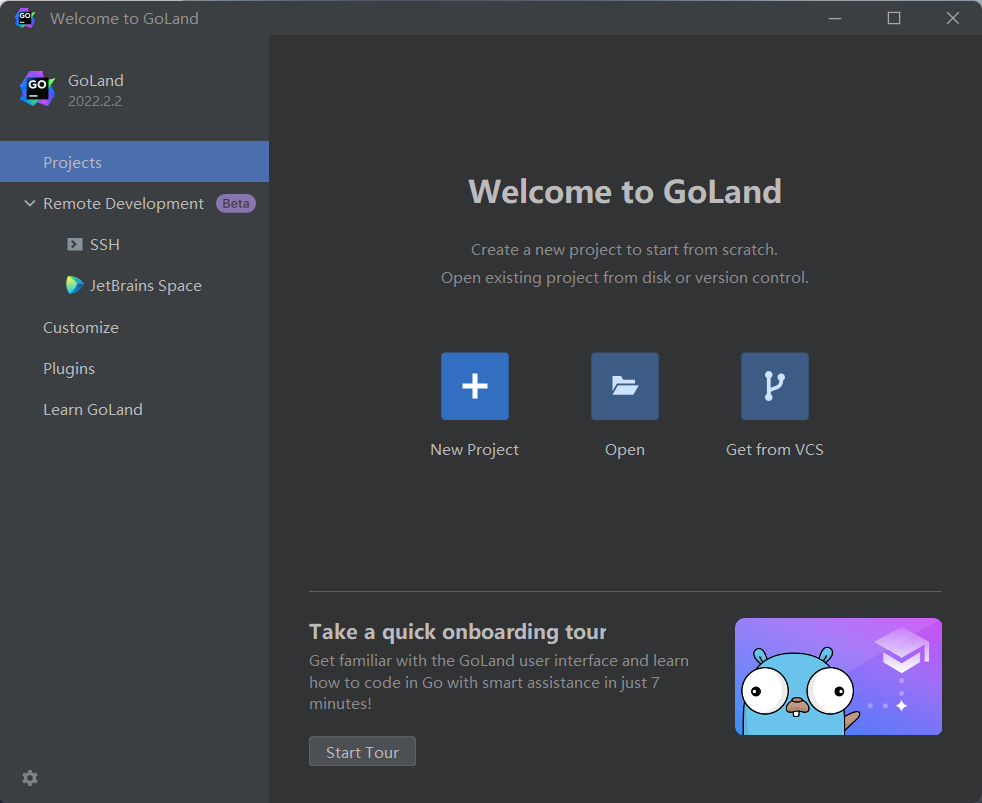Click the New Project plus icon
Viewport: 982px width, 803px height.
(475, 386)
